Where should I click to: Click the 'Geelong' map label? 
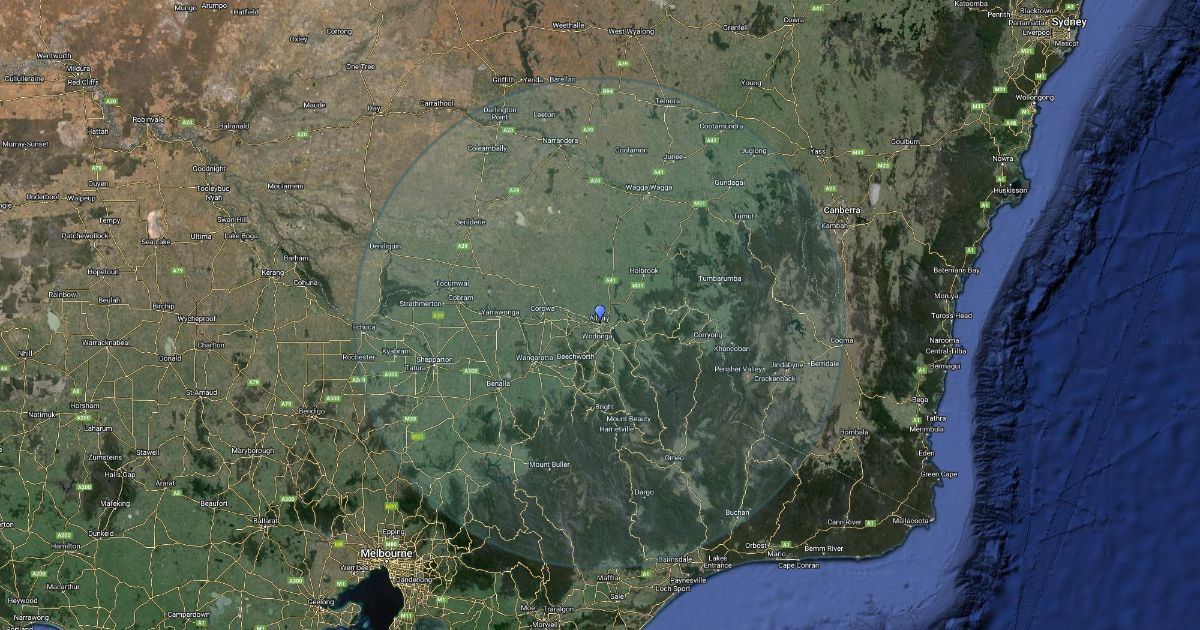point(322,601)
